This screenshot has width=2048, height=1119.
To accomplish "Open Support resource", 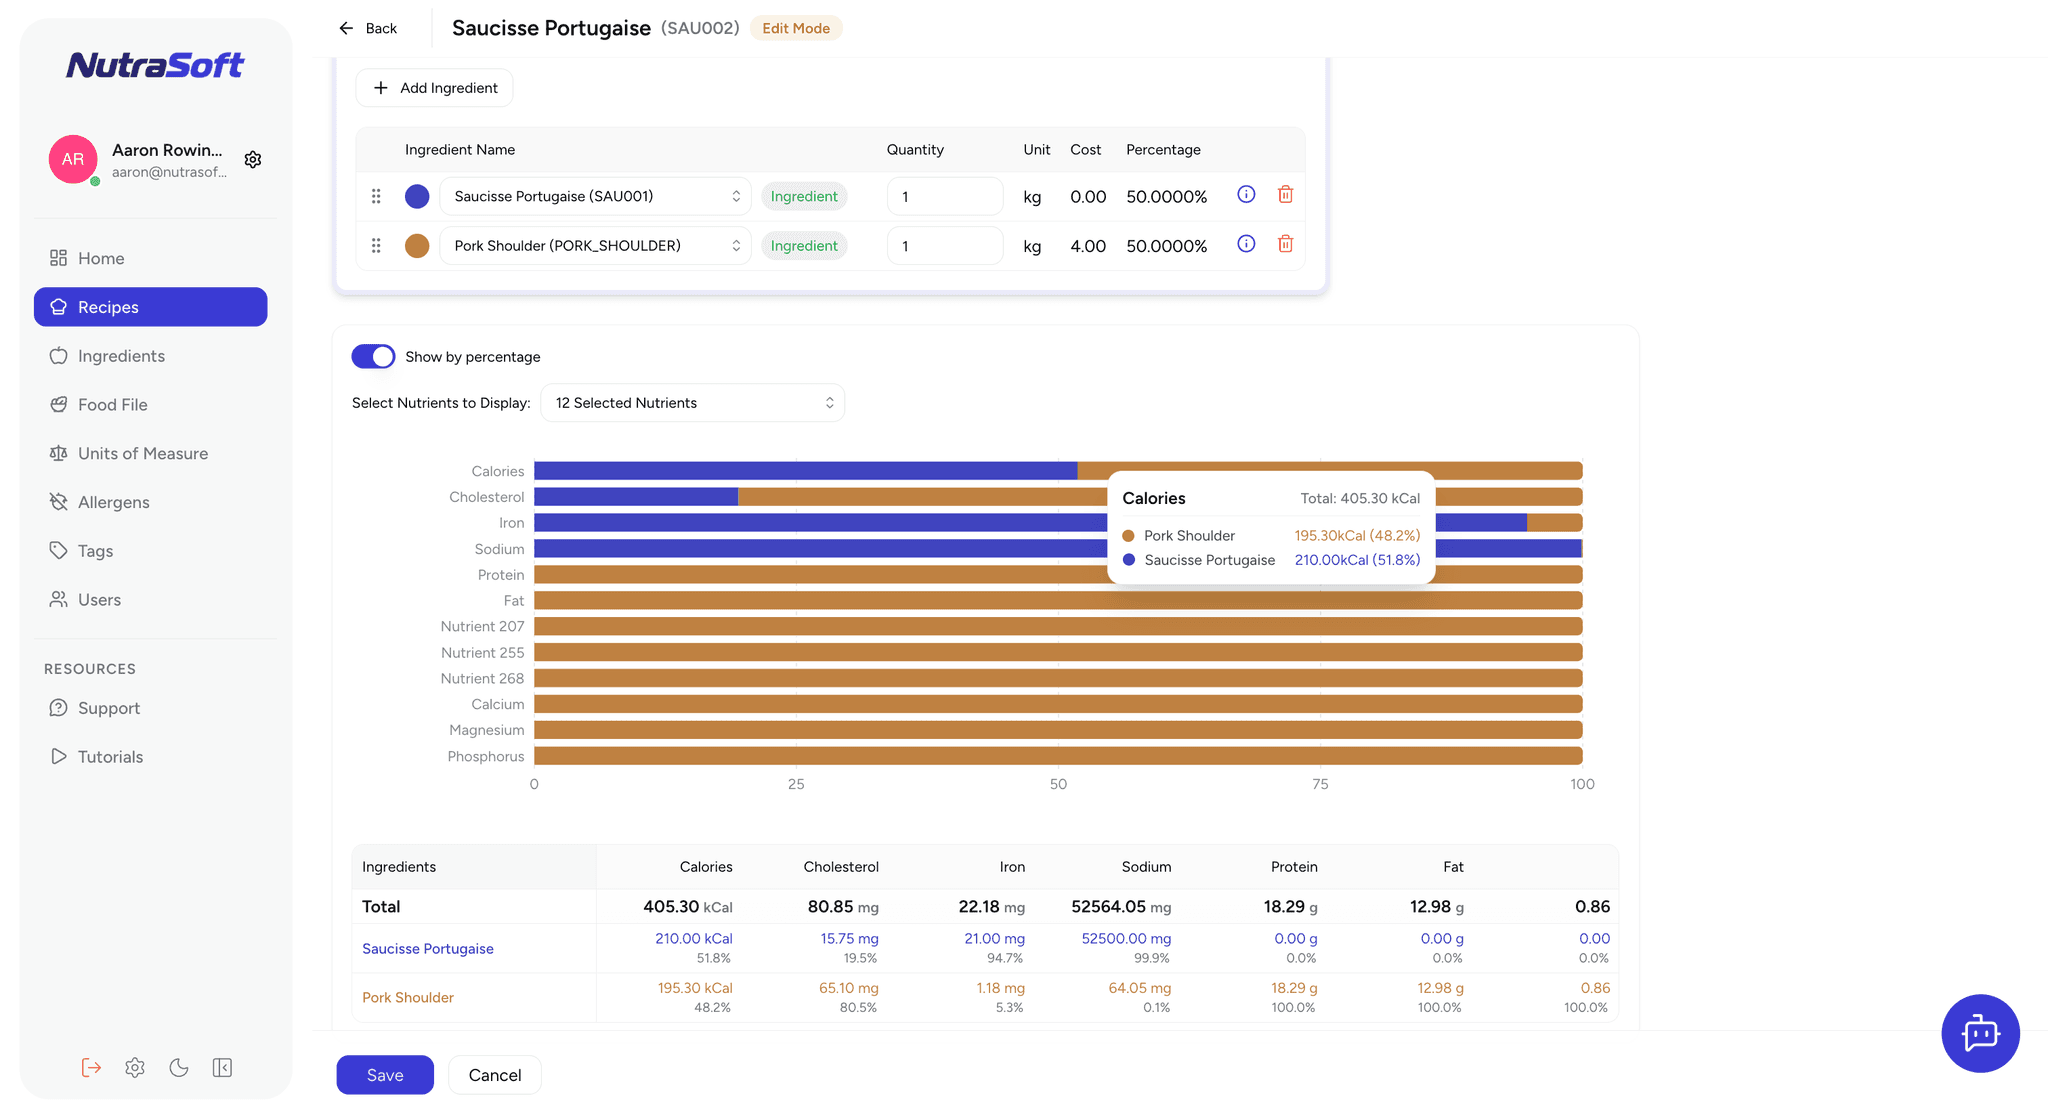I will tap(150, 708).
